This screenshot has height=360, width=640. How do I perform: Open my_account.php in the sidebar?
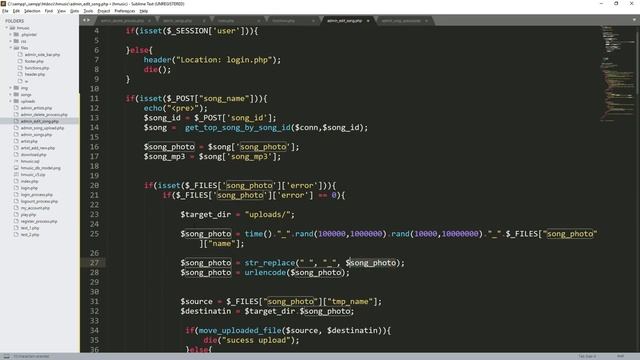pos(35,208)
